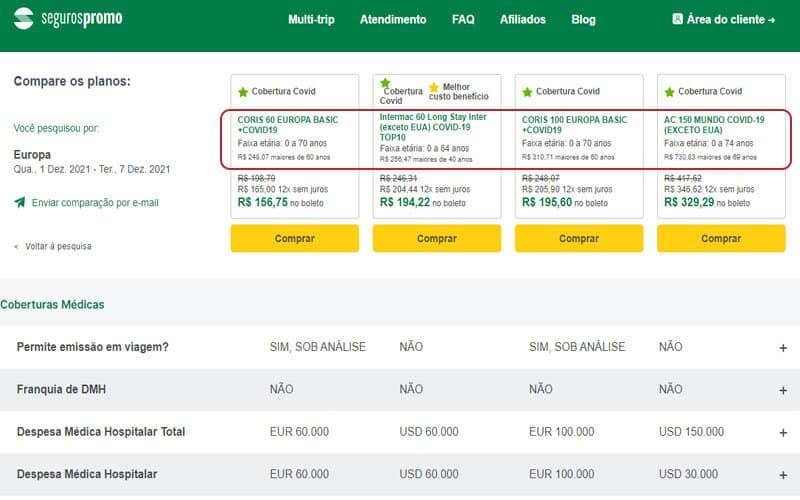This screenshot has height=500, width=800.
Task: Click the client area user icon
Action: 677,19
